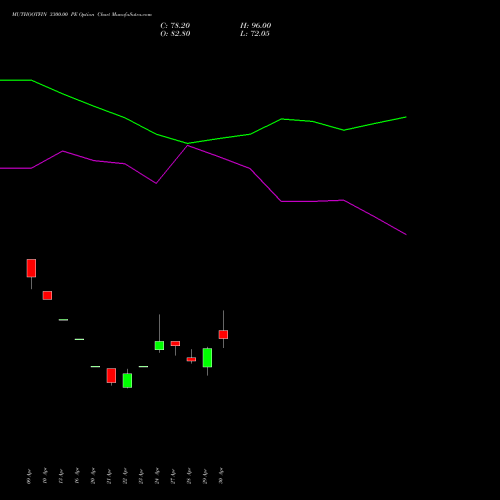Select the small red candle for 28 Apr
The image size is (500, 500).
click(191, 359)
